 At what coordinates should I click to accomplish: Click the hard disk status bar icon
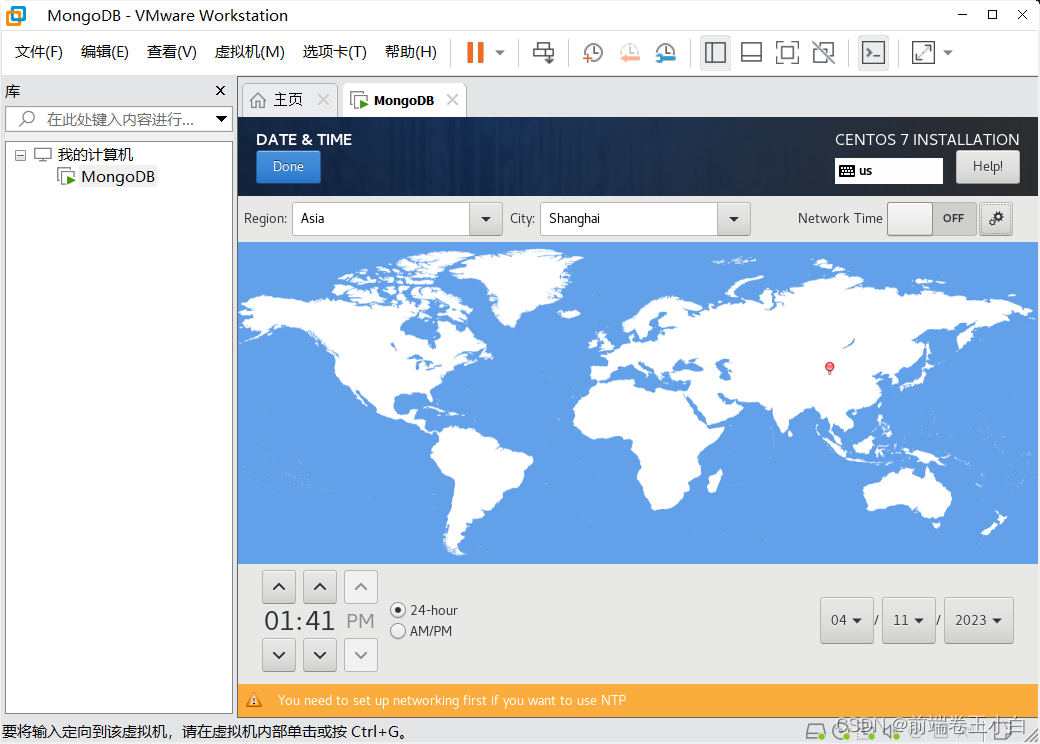click(815, 731)
